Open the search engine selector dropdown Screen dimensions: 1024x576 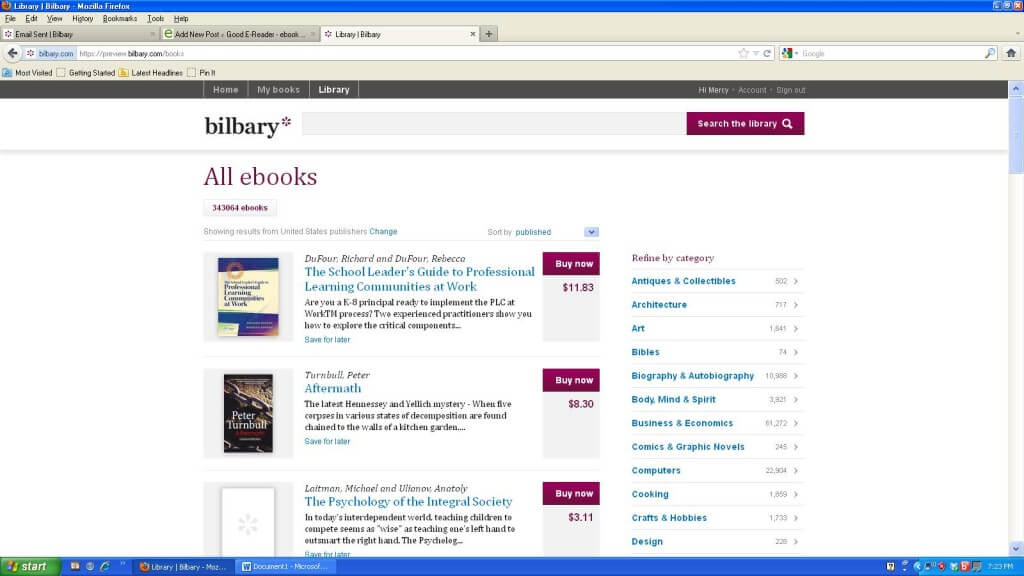790,54
